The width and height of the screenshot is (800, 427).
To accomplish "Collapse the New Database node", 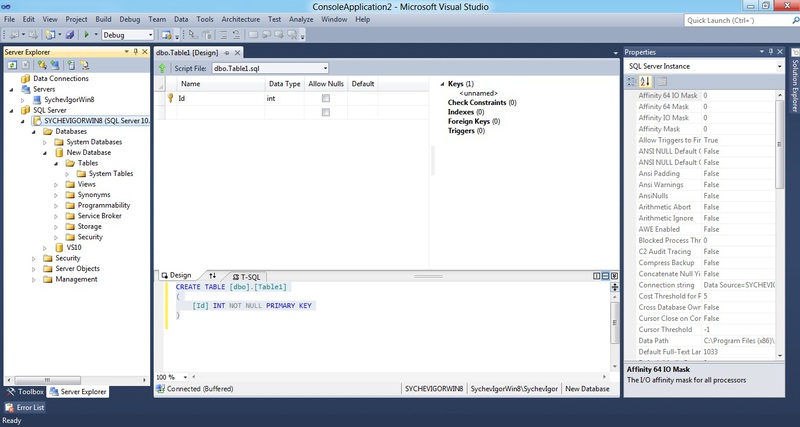I will [45, 153].
